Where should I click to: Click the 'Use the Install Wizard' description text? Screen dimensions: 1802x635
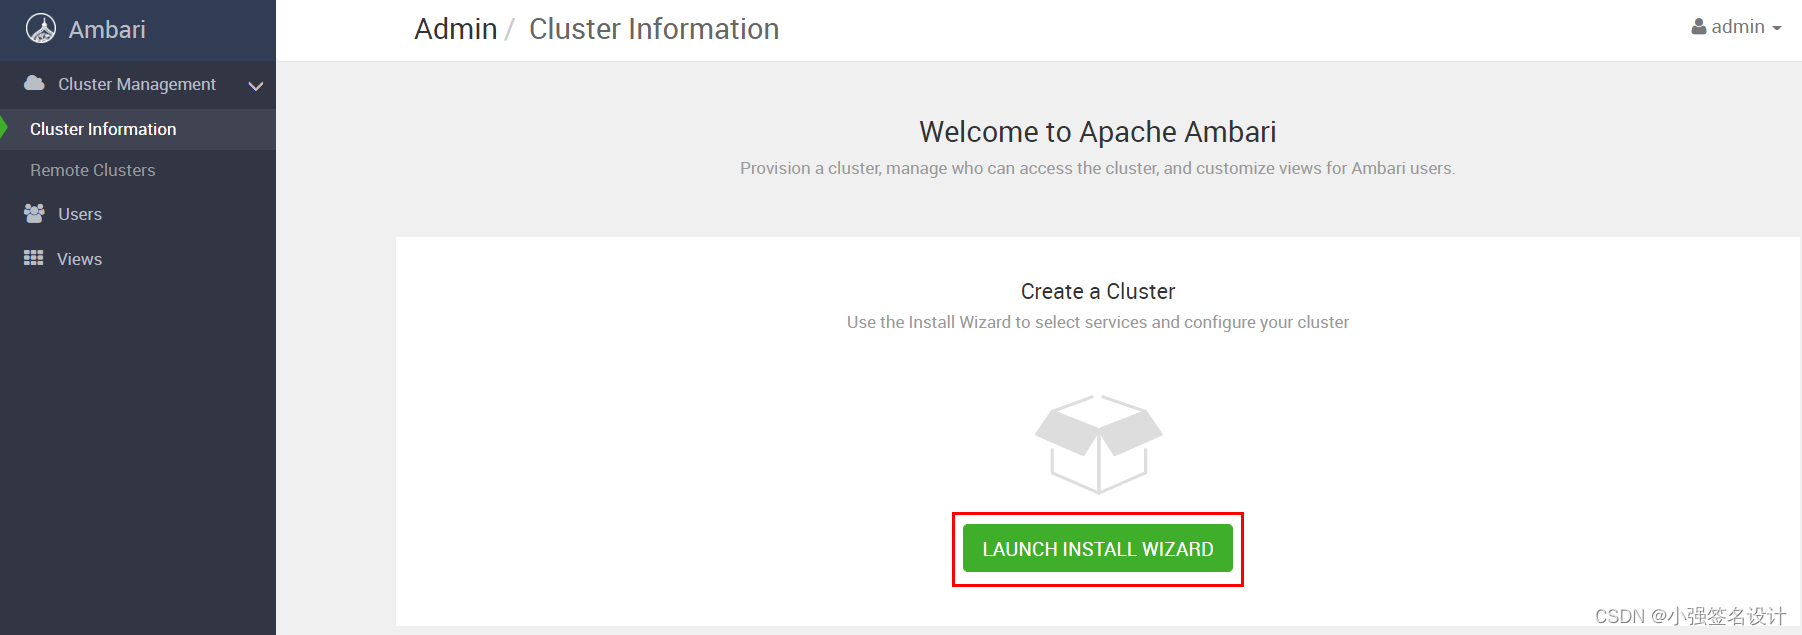click(x=1098, y=322)
